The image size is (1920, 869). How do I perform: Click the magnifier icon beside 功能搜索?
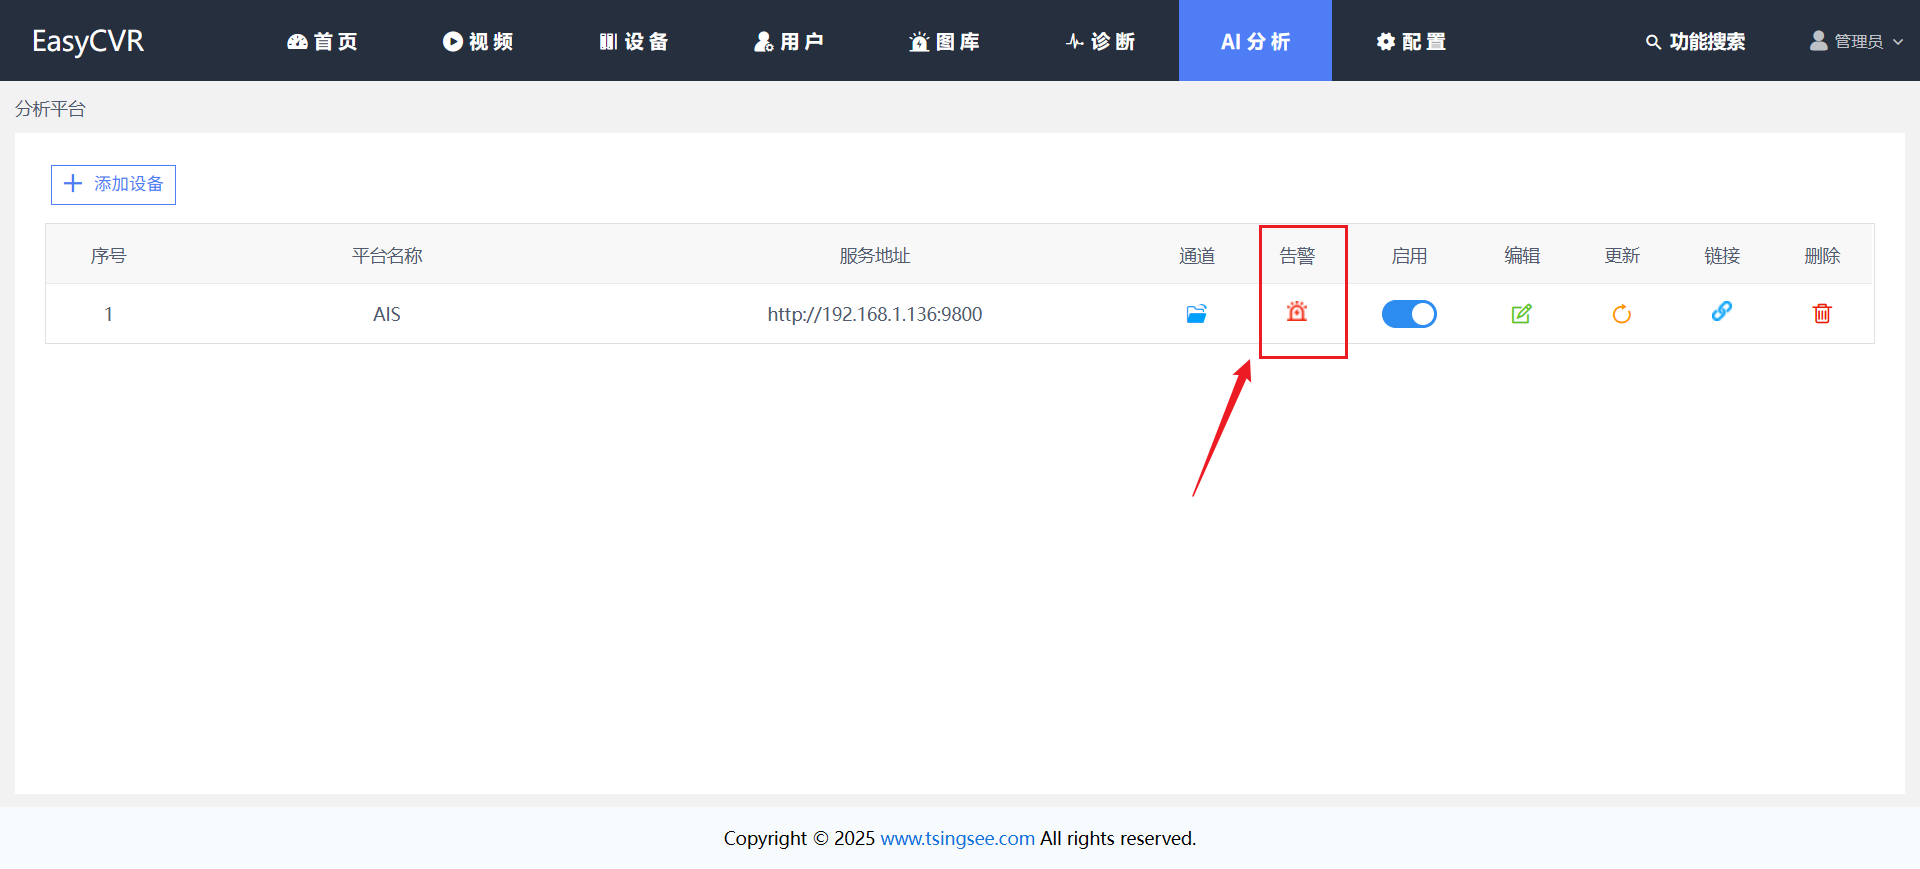tap(1653, 42)
